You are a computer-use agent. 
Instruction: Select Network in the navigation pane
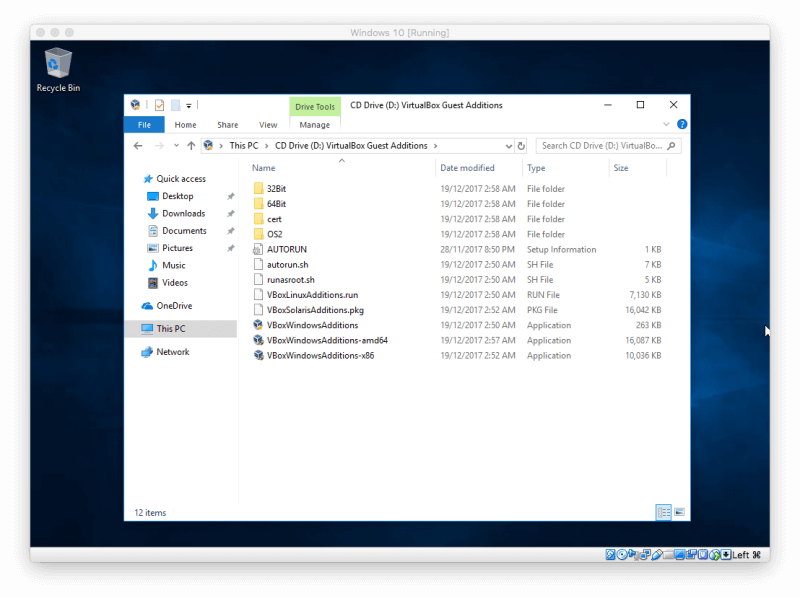[x=172, y=352]
